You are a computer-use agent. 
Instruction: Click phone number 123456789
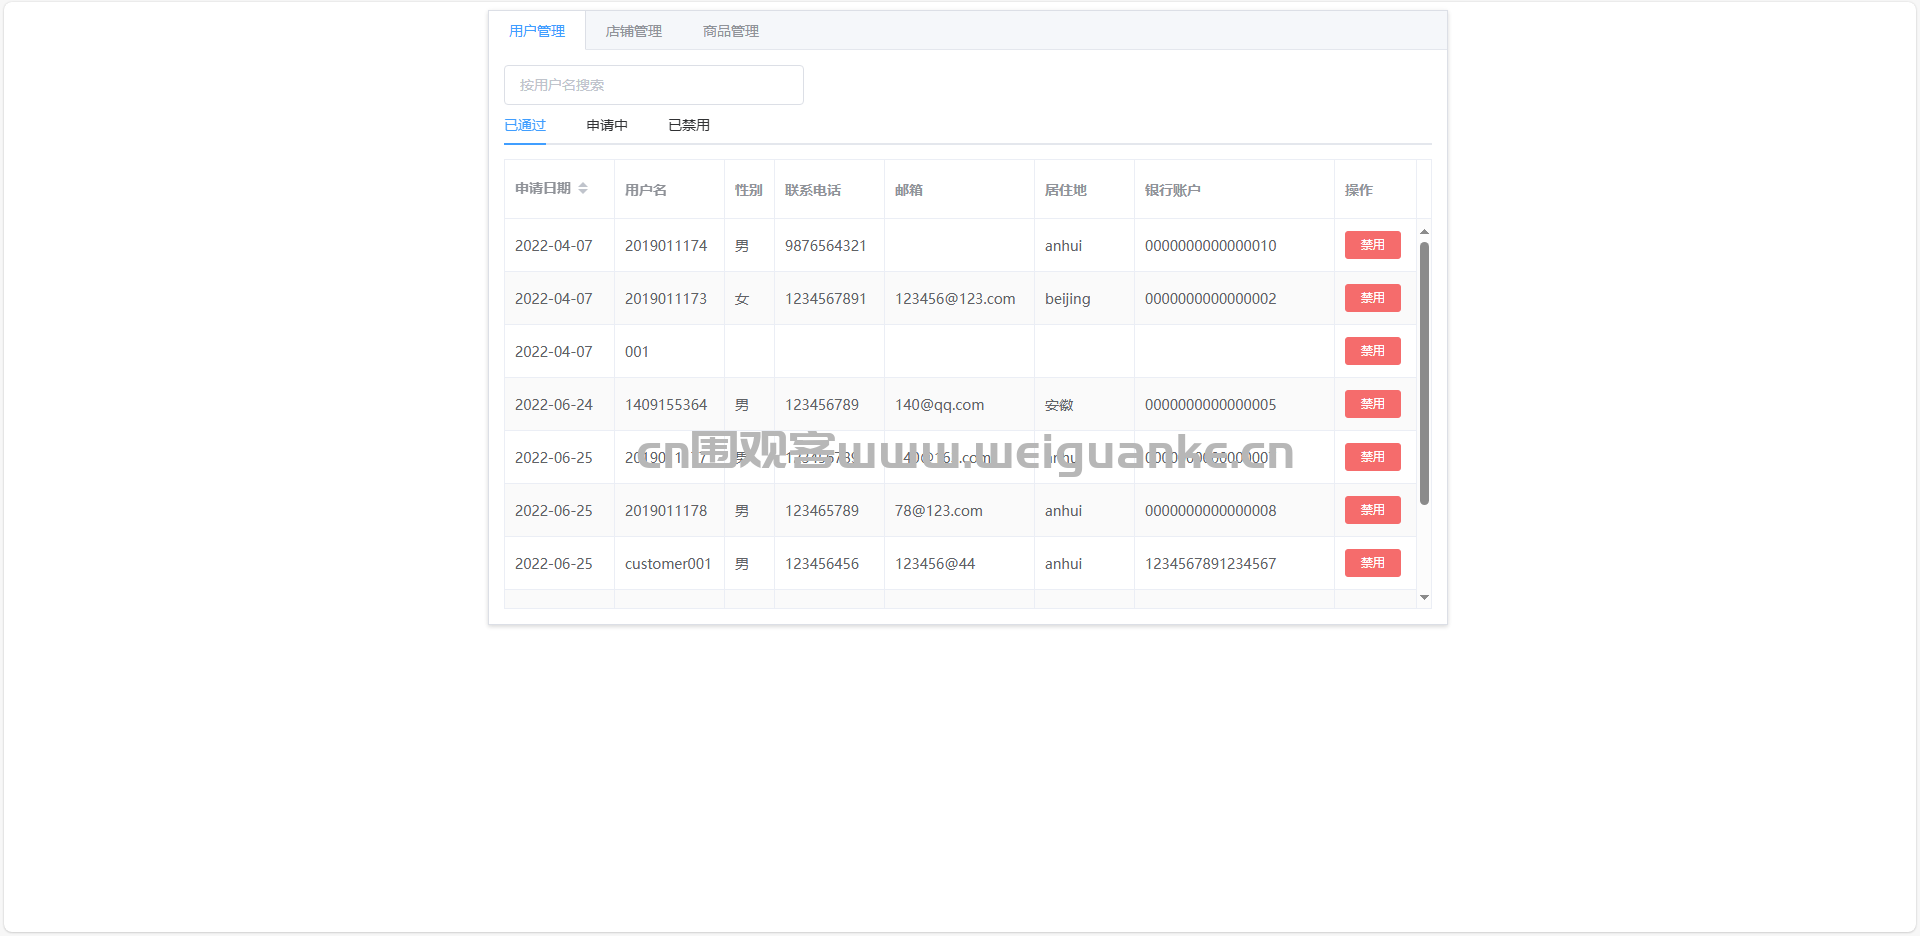(x=822, y=405)
